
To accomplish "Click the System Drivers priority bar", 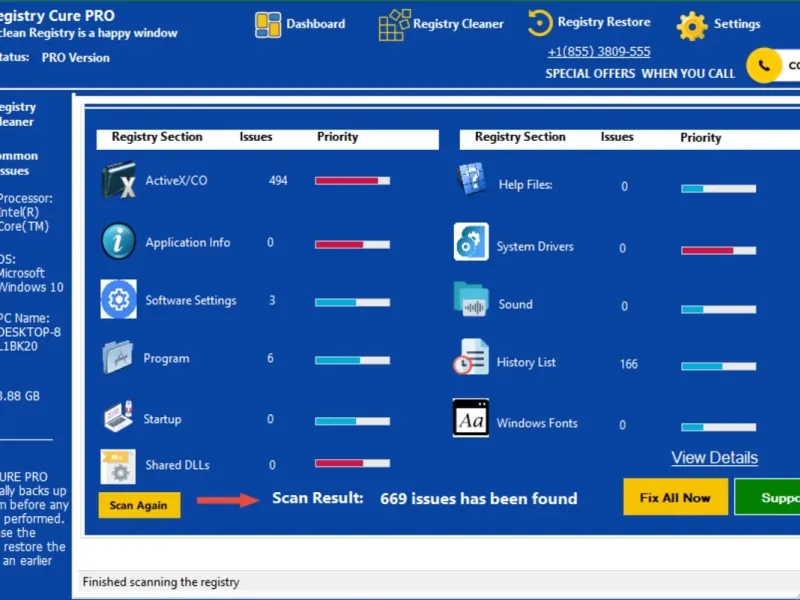I will [718, 250].
